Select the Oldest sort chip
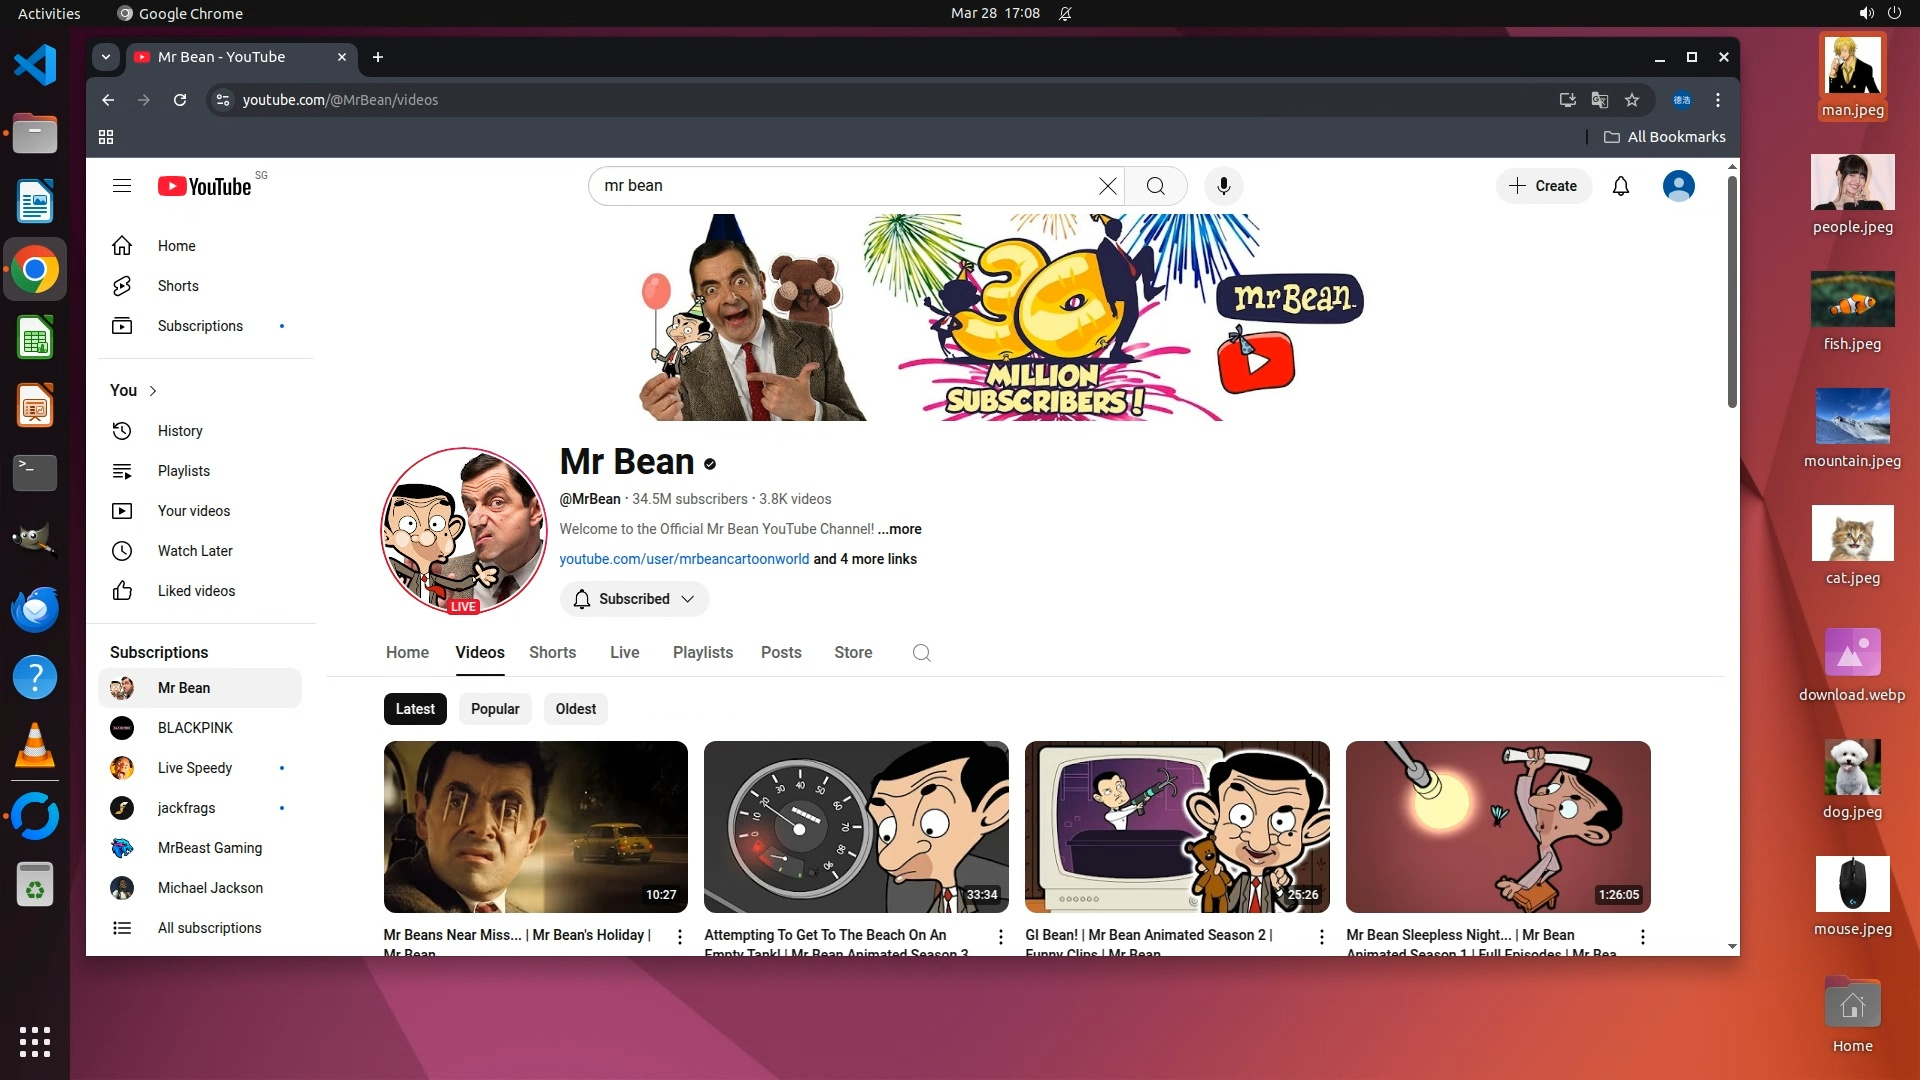1920x1080 pixels. (x=575, y=709)
